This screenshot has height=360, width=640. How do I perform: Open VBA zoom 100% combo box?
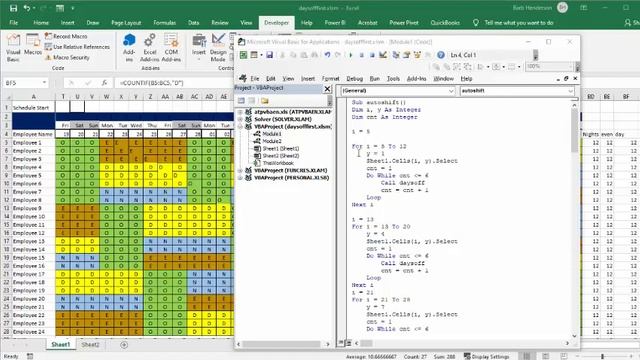(549, 66)
